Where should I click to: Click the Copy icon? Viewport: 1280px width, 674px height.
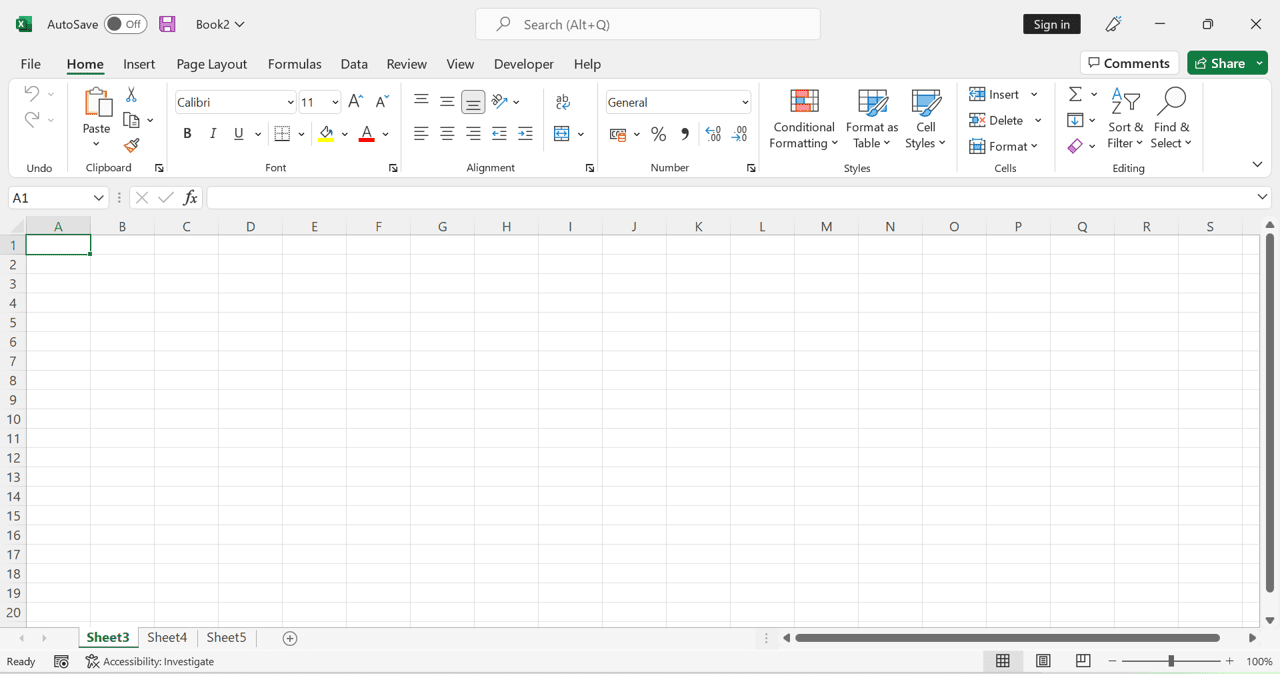(x=131, y=120)
